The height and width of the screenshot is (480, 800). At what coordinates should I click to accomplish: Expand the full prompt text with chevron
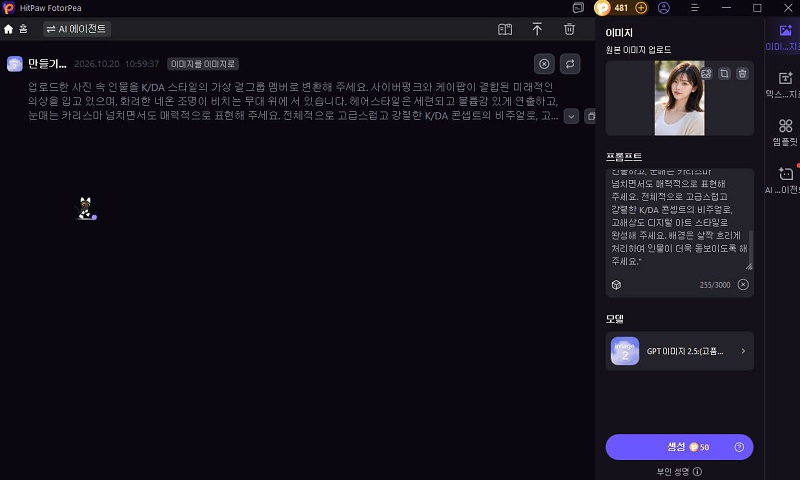click(571, 116)
